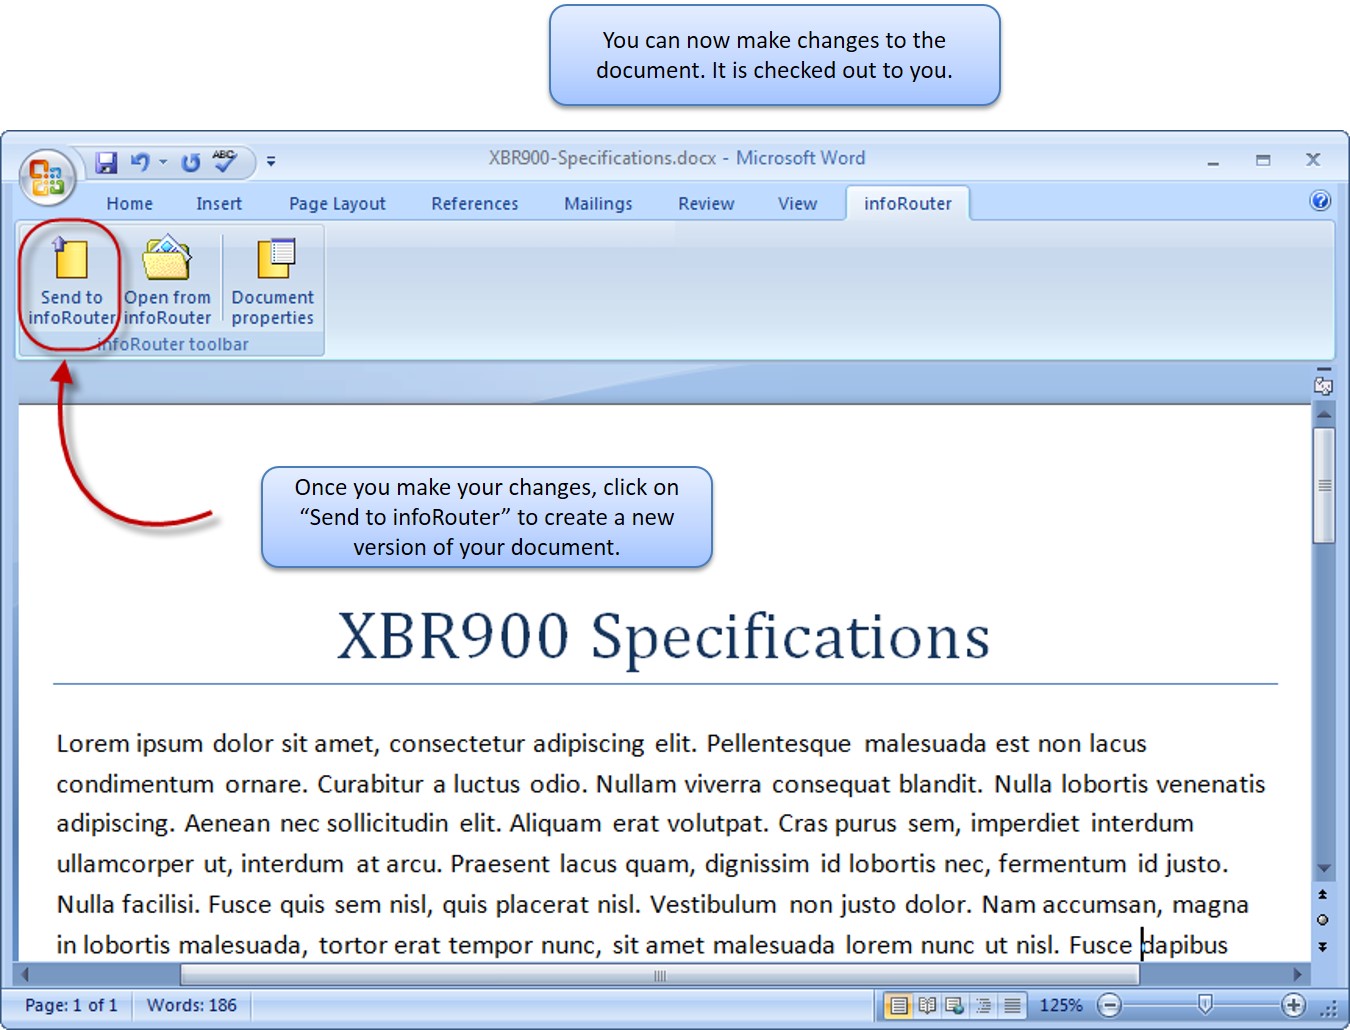Click the horizontal scrollbar thumb

tap(659, 975)
